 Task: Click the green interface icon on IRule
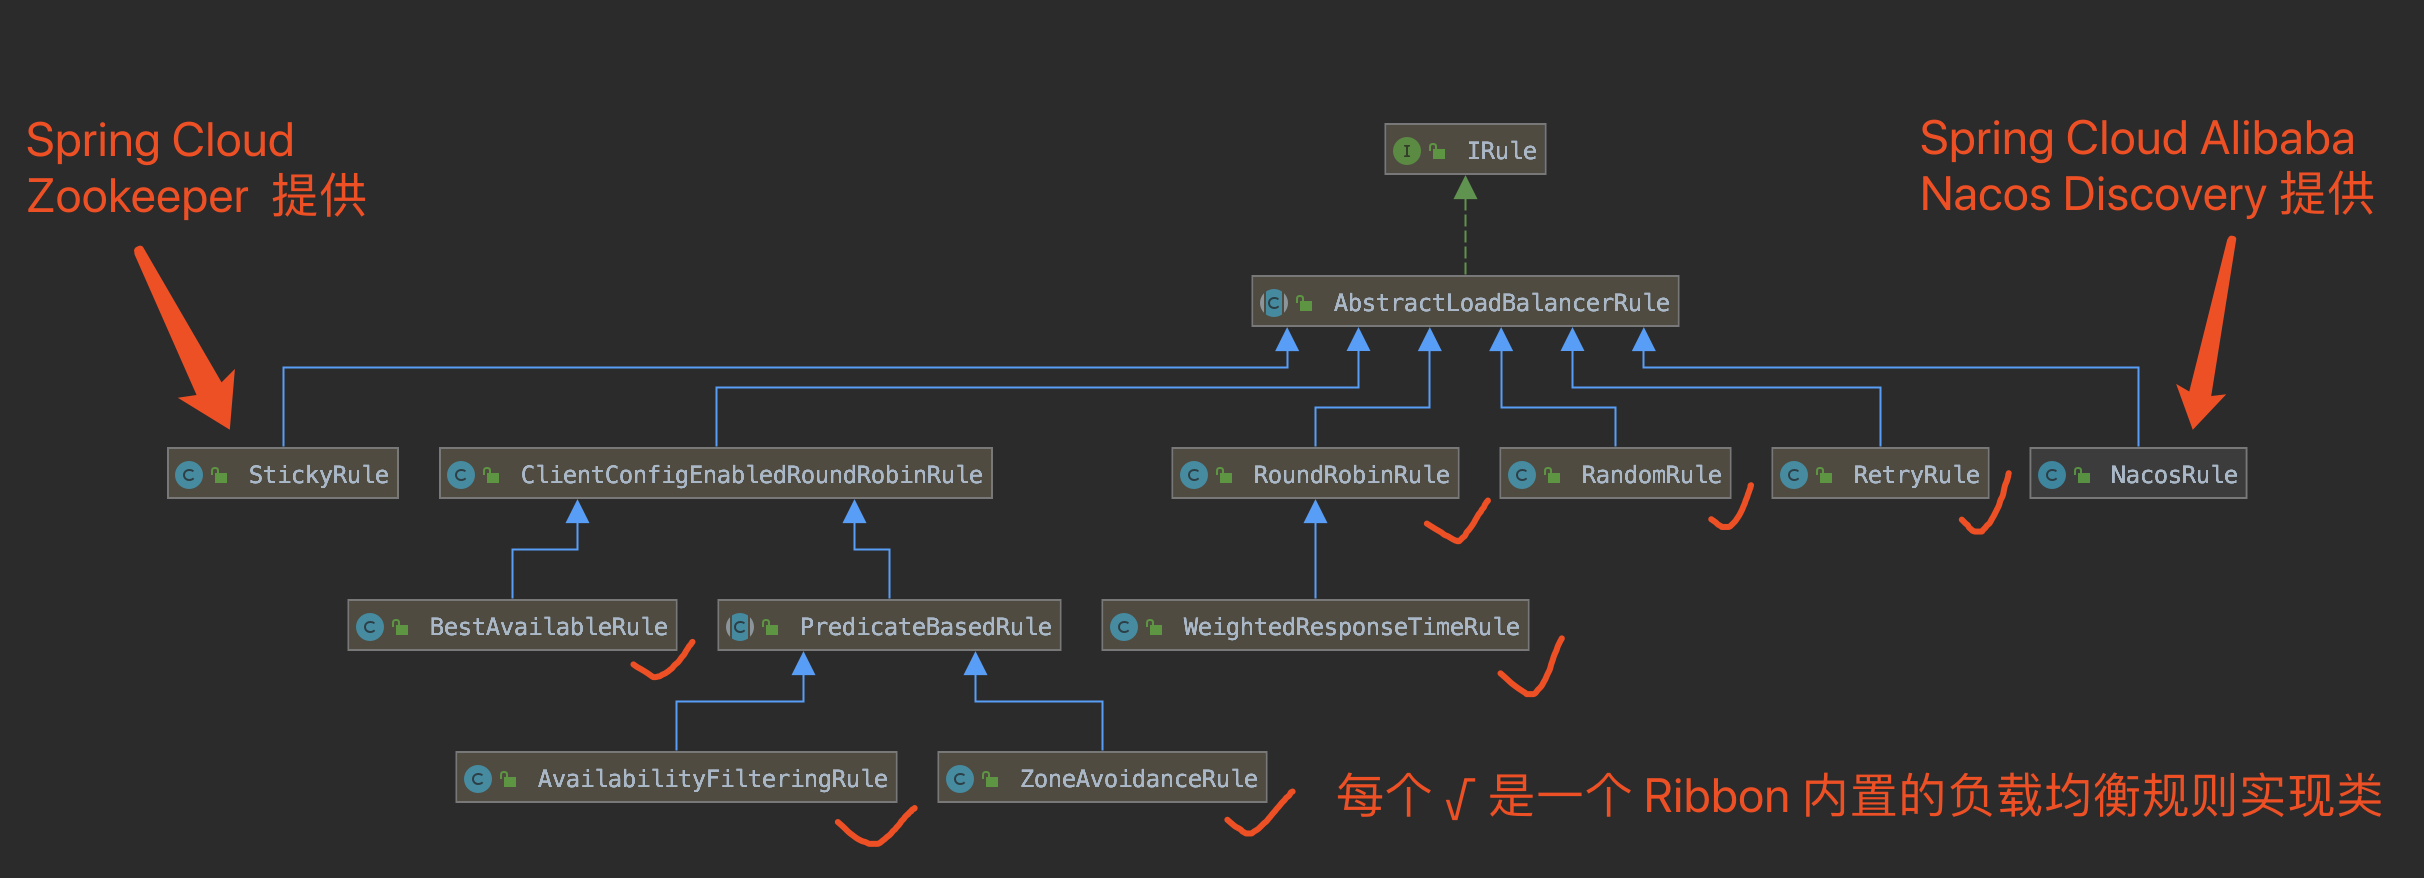click(x=1407, y=151)
